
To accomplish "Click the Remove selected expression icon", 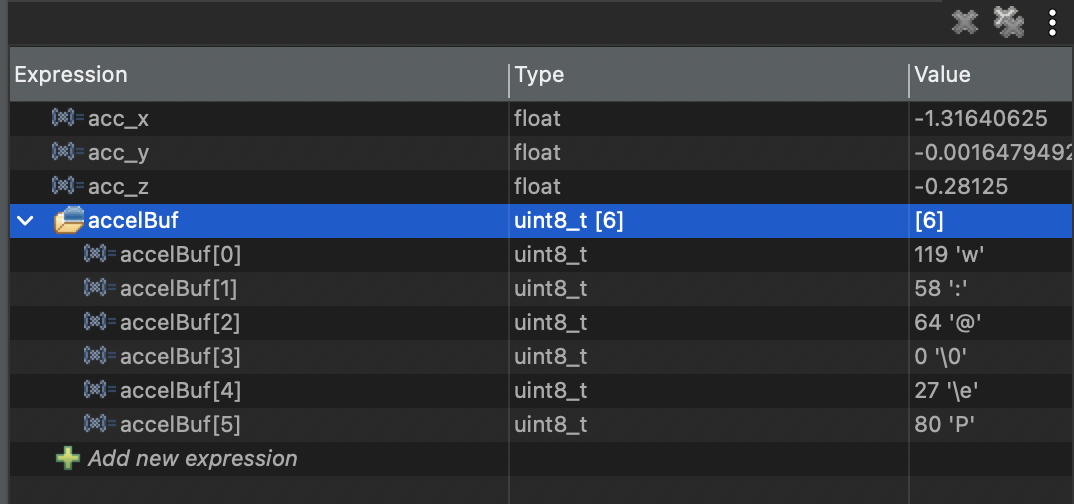I will tap(964, 22).
